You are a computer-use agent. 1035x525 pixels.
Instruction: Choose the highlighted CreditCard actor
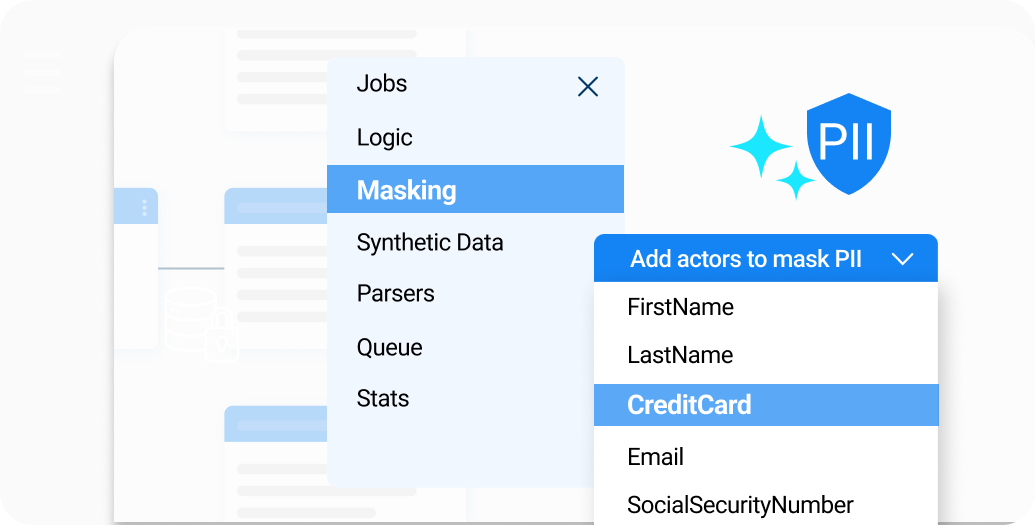tap(766, 405)
